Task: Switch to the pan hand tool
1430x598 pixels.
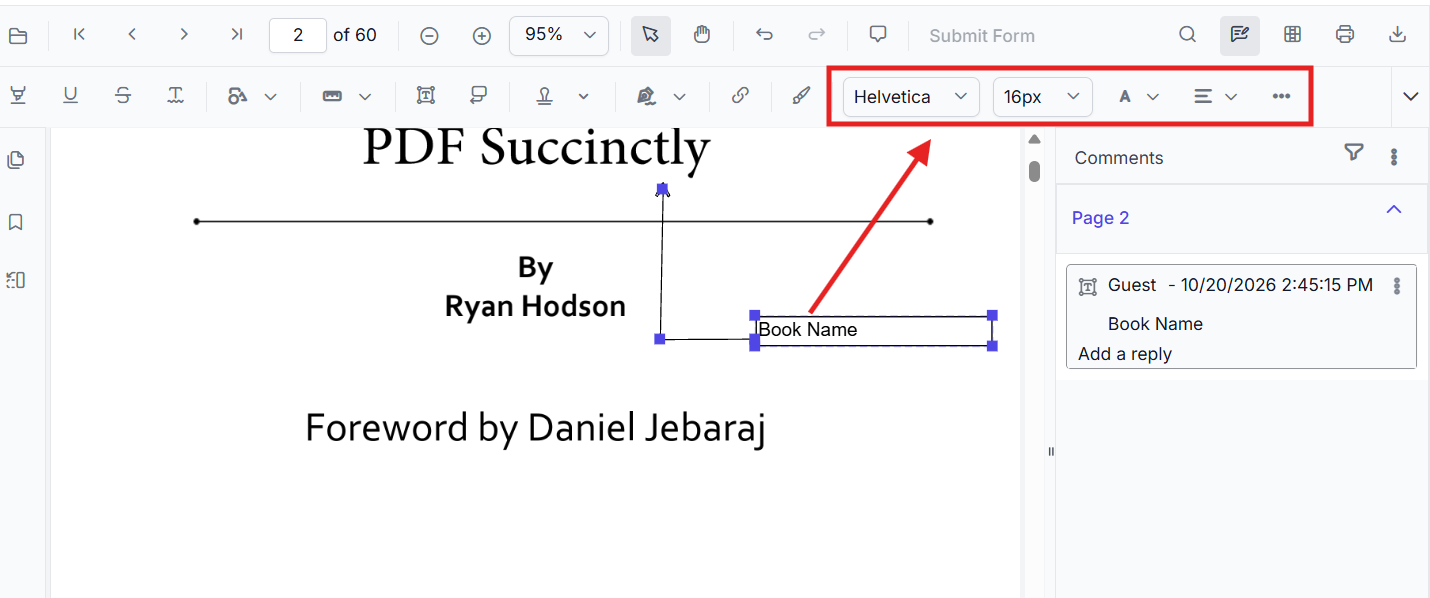Action: [x=702, y=35]
